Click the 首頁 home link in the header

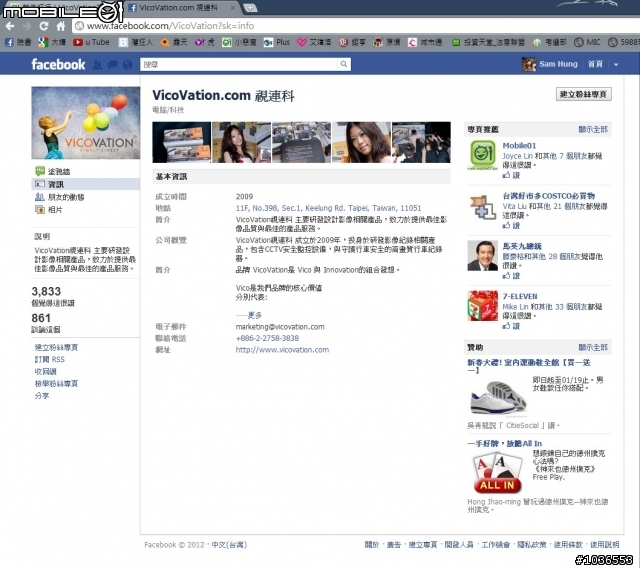(x=595, y=64)
